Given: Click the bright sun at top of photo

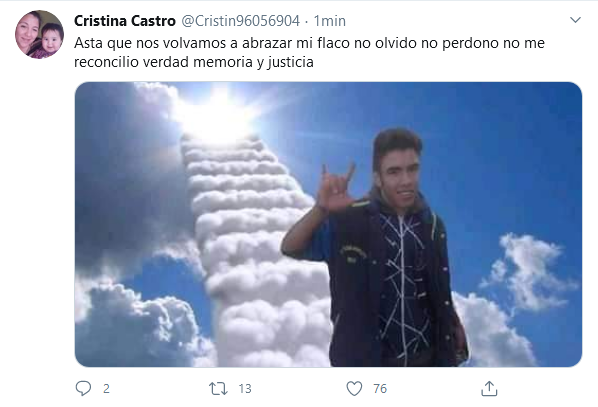Looking at the screenshot, I should (219, 114).
